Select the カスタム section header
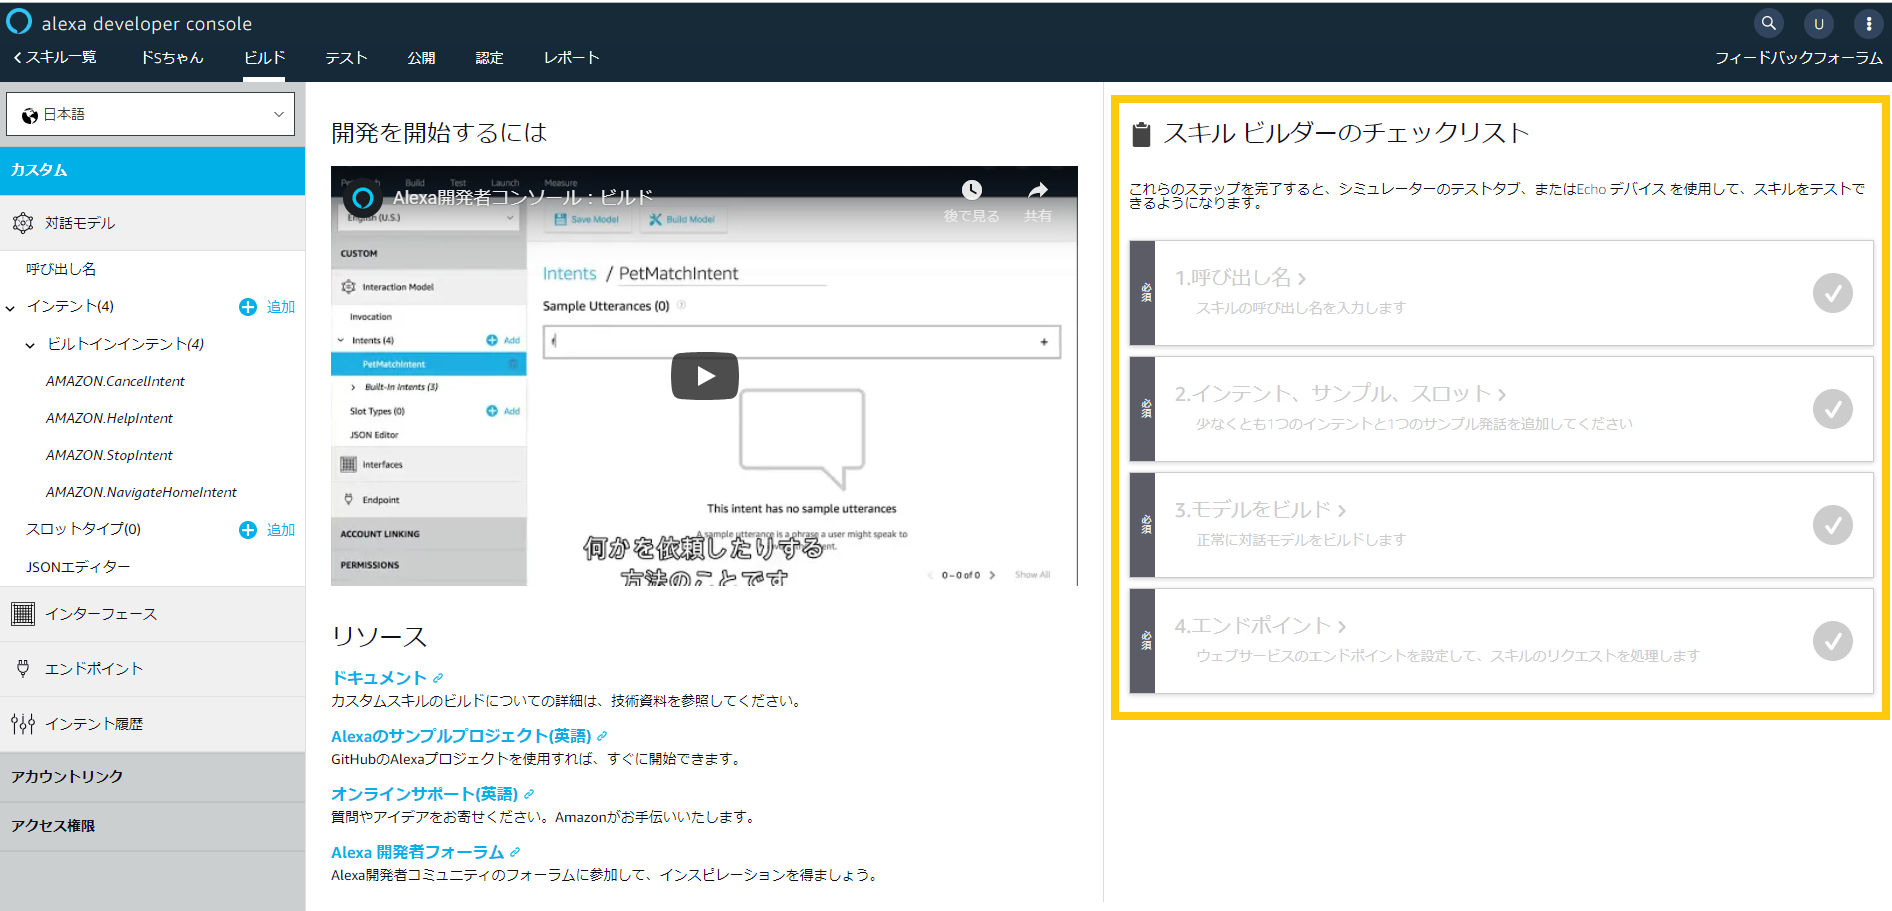This screenshot has width=1892, height=911. (x=152, y=170)
